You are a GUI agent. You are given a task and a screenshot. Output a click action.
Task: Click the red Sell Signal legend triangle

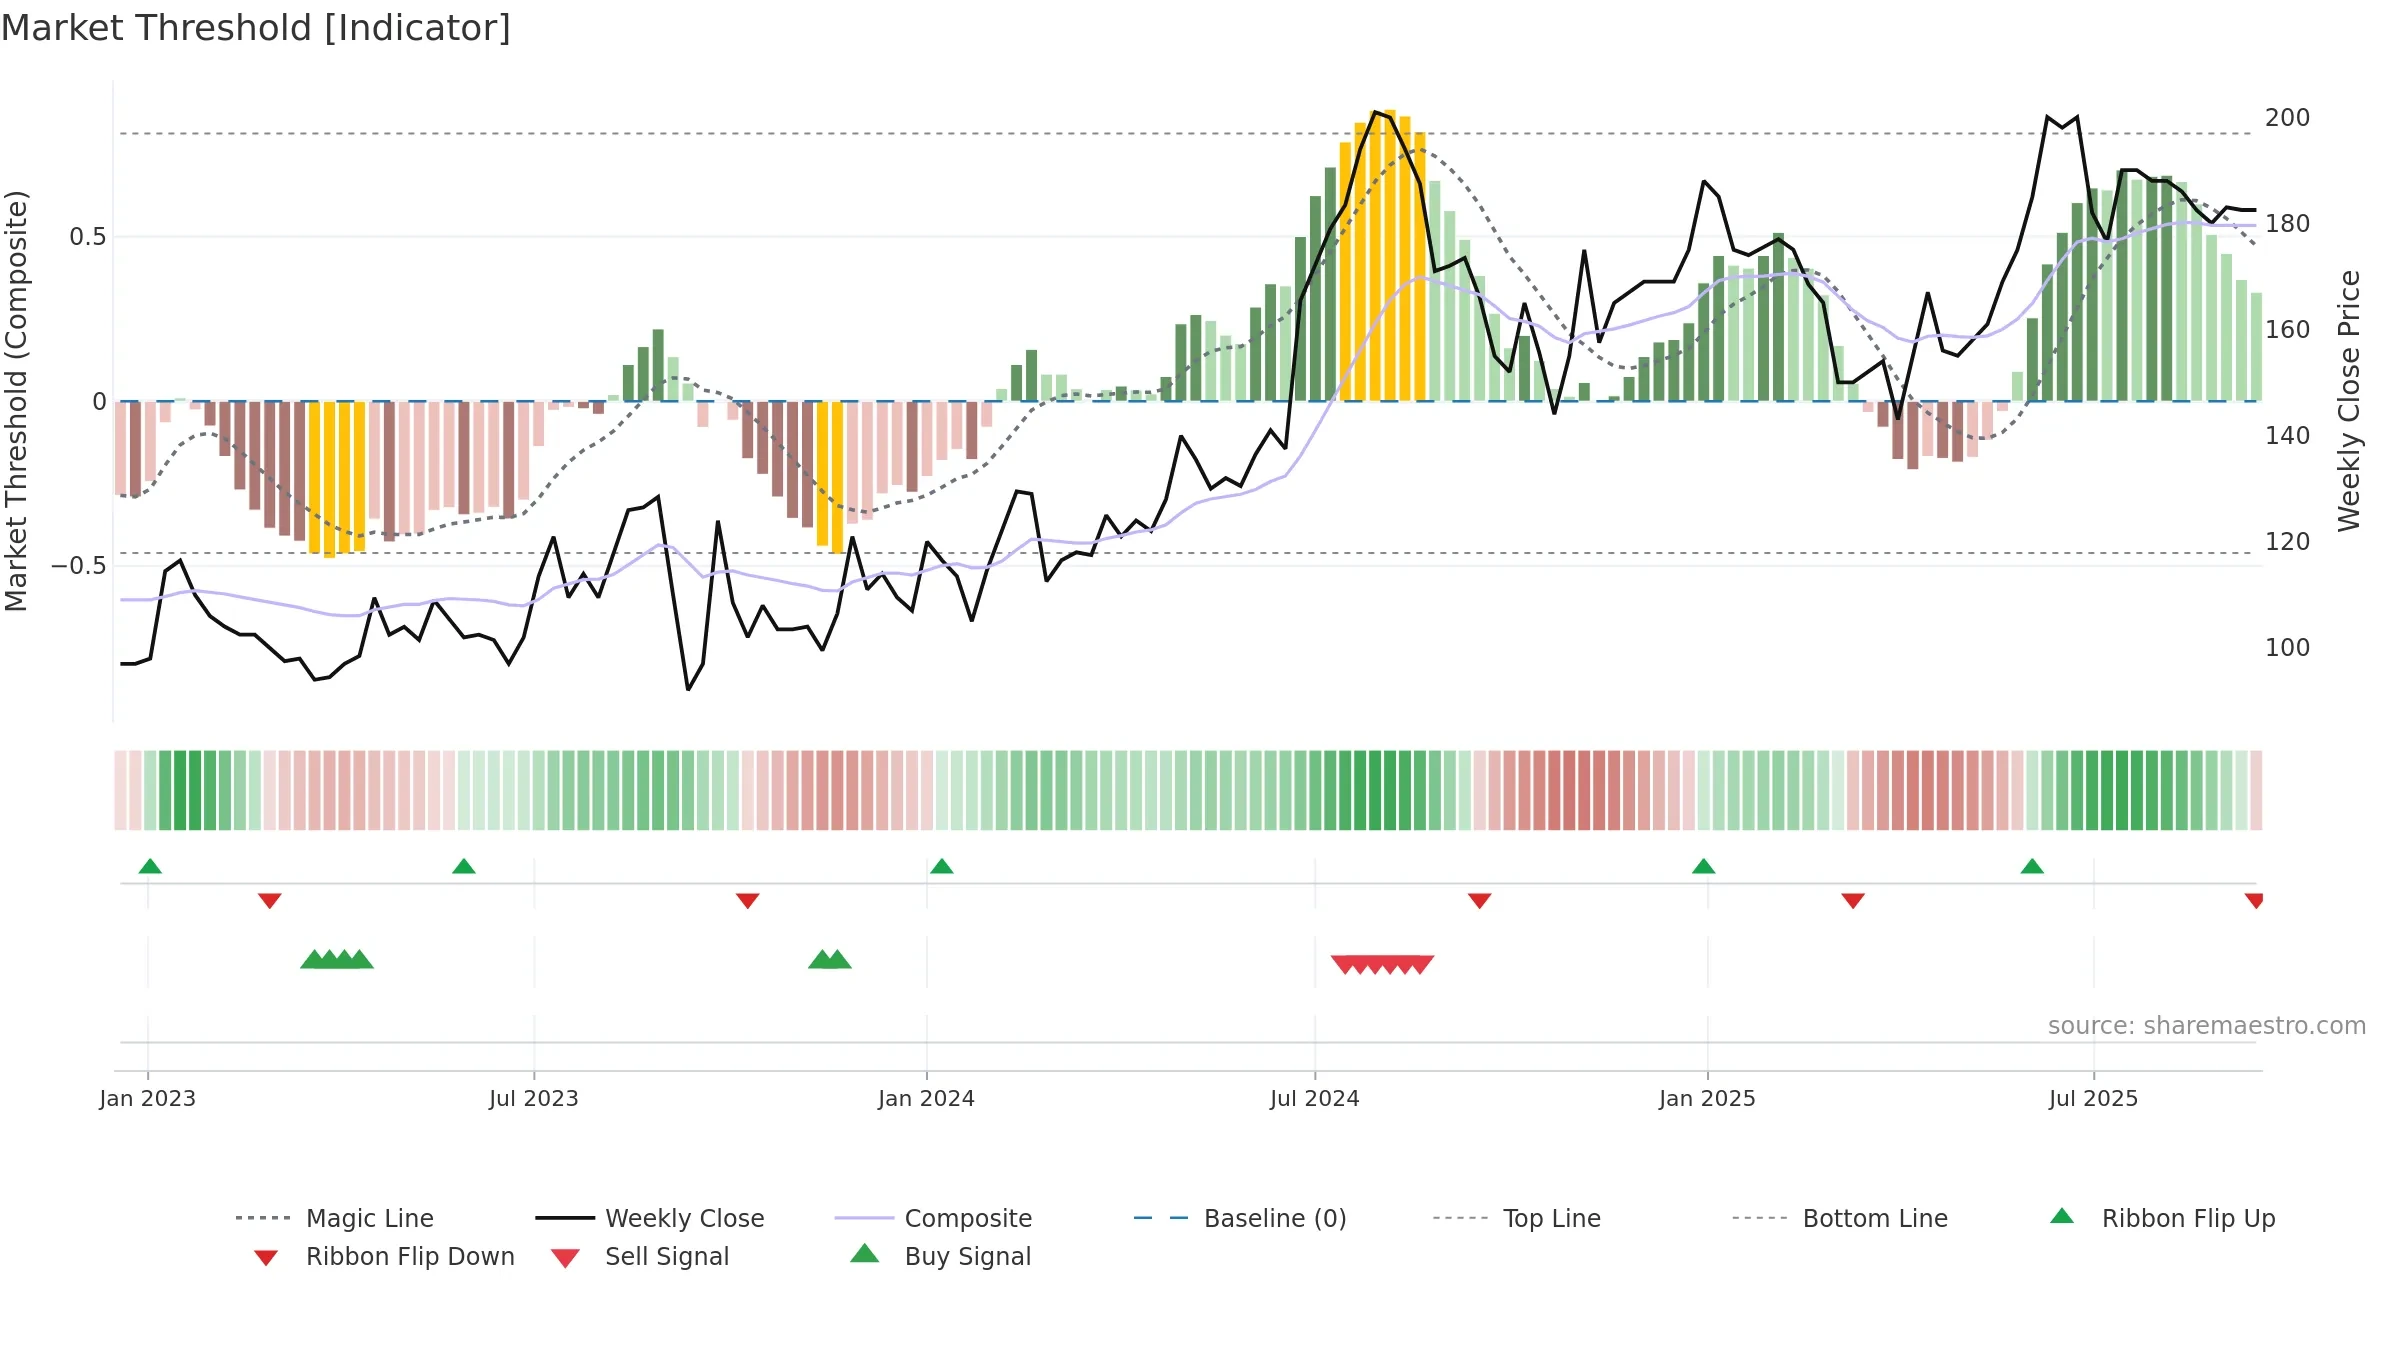pos(565,1258)
